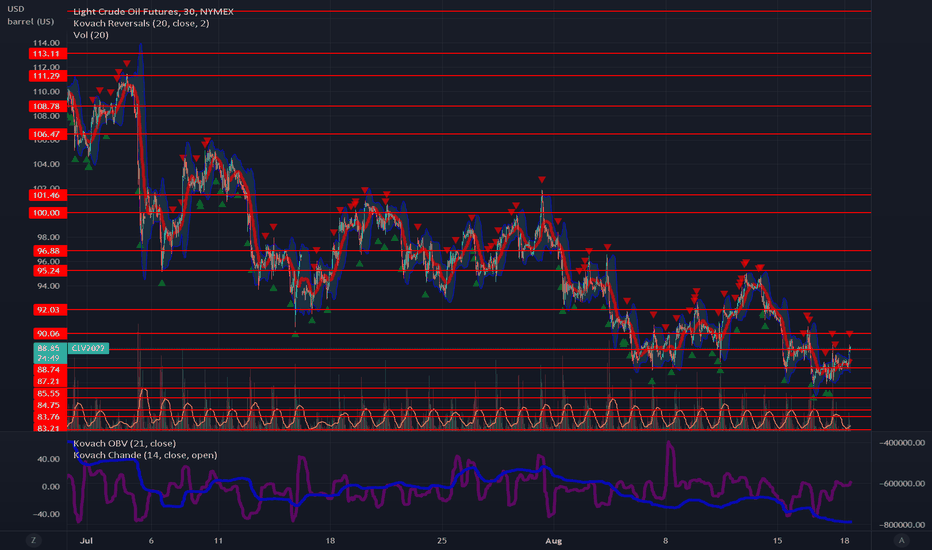Click the 83.21 red level label
This screenshot has width=932, height=550.
pyautogui.click(x=50, y=428)
